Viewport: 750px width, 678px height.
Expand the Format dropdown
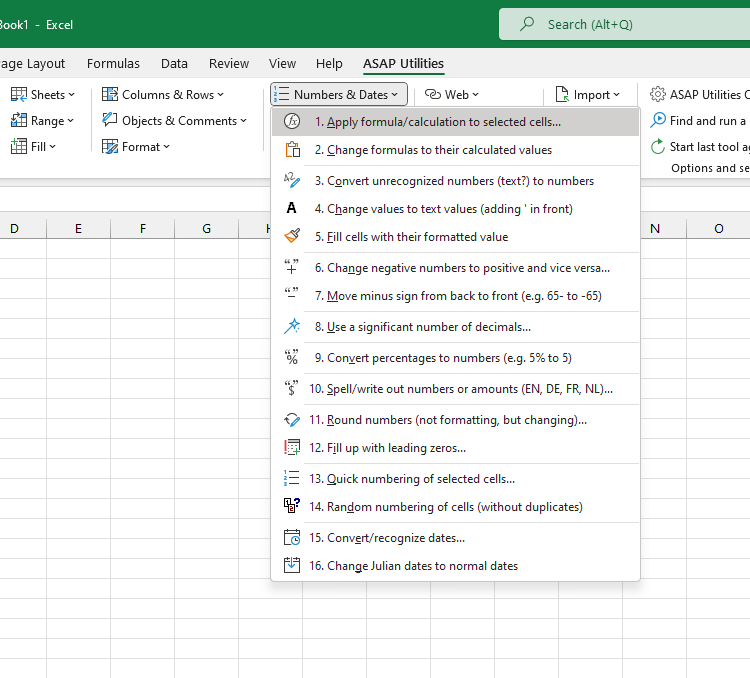click(136, 146)
